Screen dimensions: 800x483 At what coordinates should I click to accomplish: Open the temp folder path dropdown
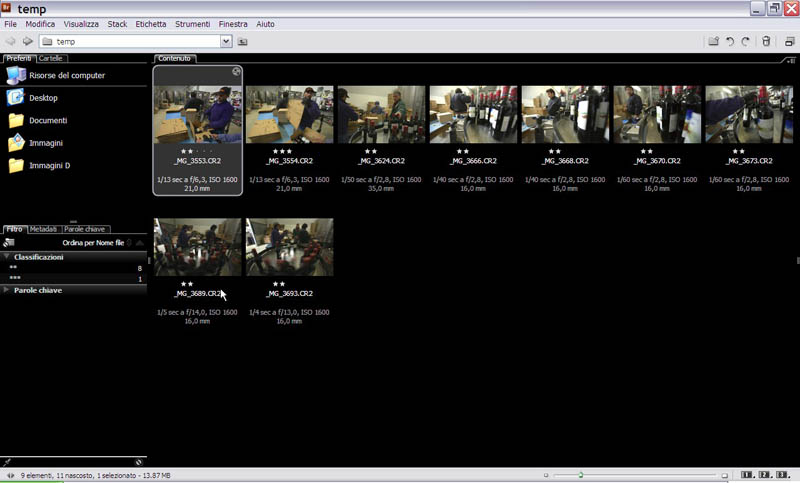point(226,41)
